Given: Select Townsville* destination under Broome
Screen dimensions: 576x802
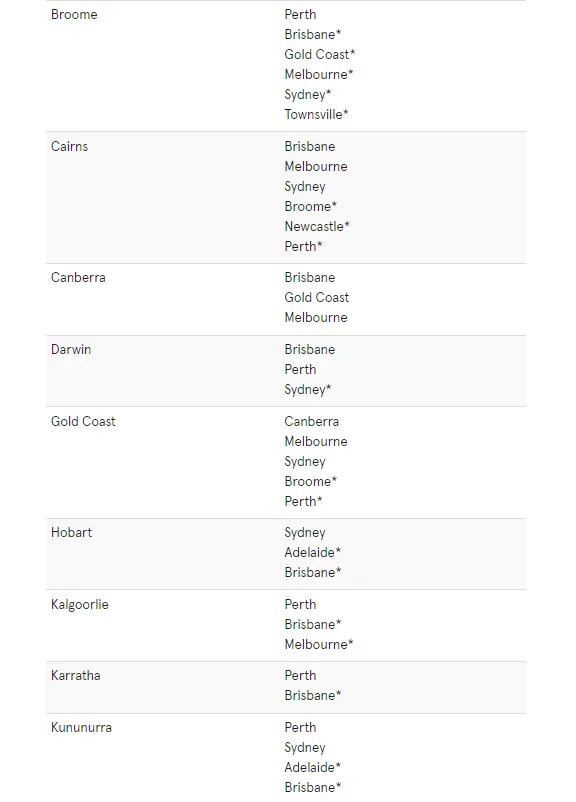Looking at the screenshot, I should pos(316,115).
